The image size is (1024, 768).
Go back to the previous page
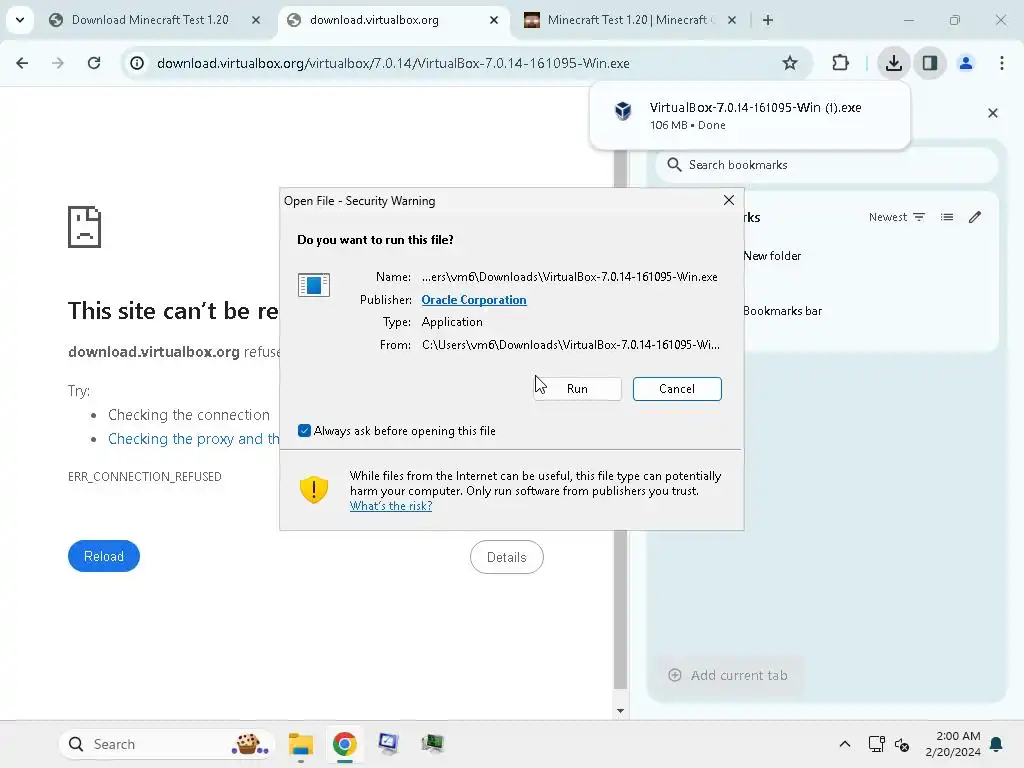(22, 63)
